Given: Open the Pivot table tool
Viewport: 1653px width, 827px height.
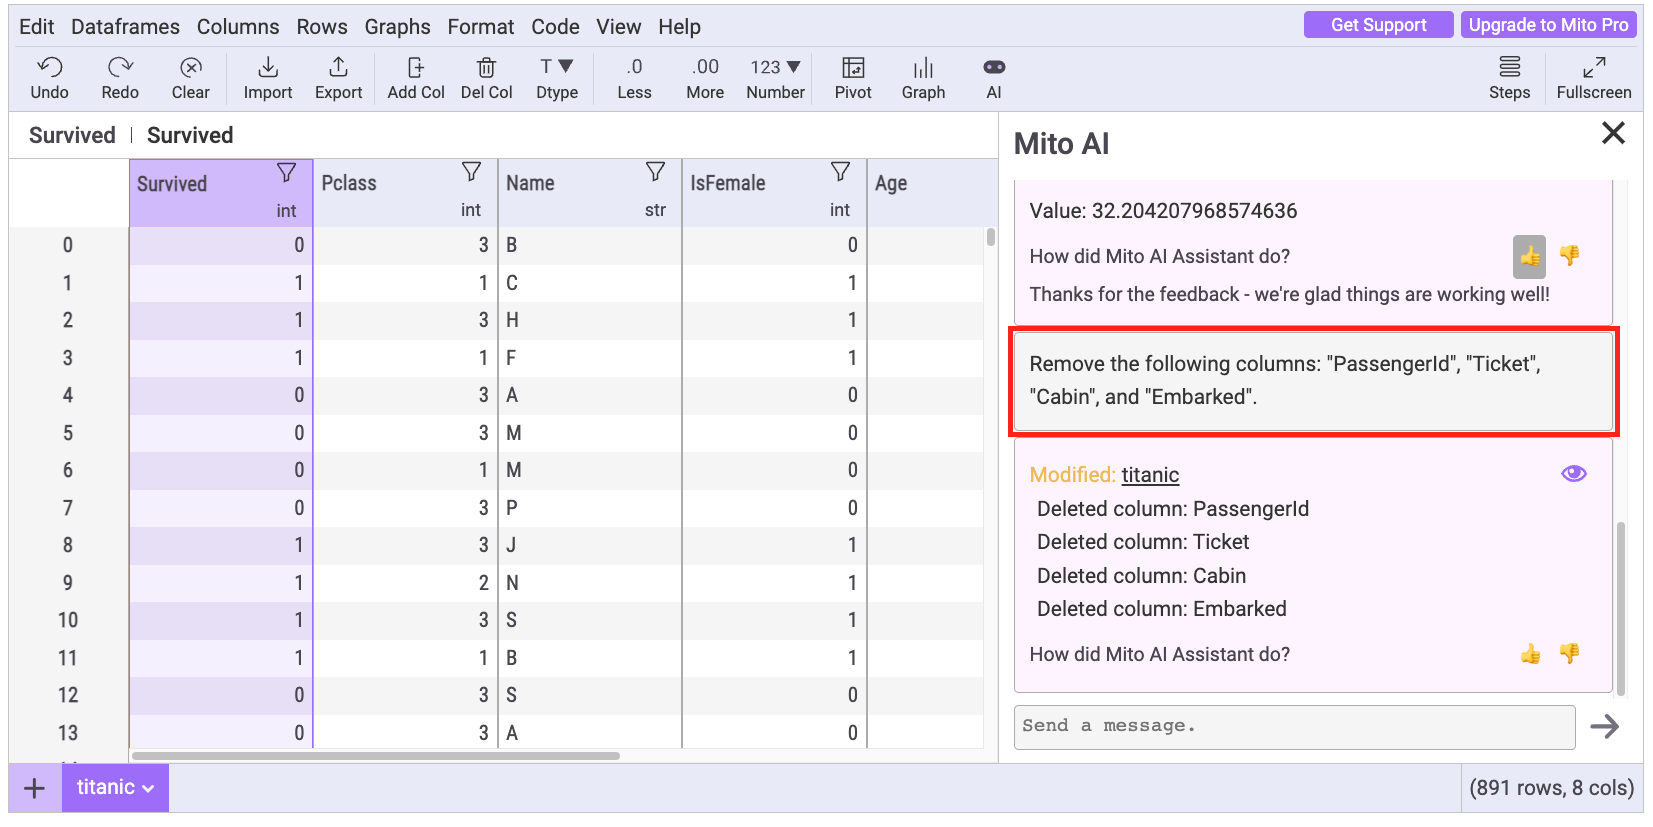Looking at the screenshot, I should [852, 68].
